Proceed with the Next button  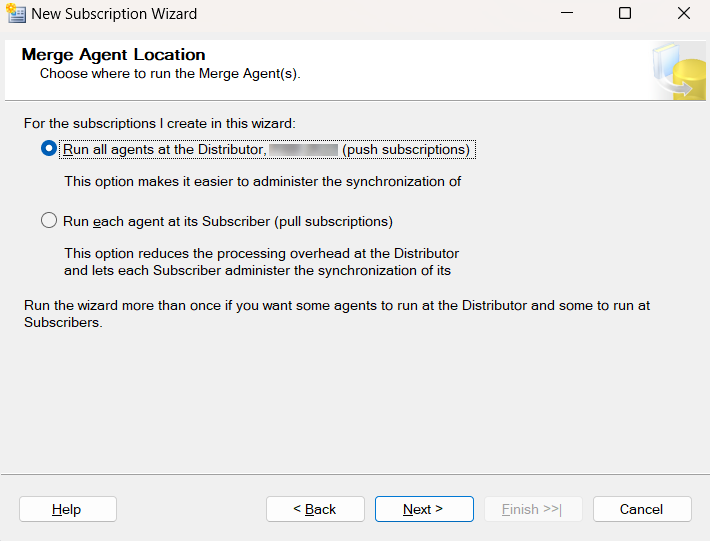pos(423,509)
